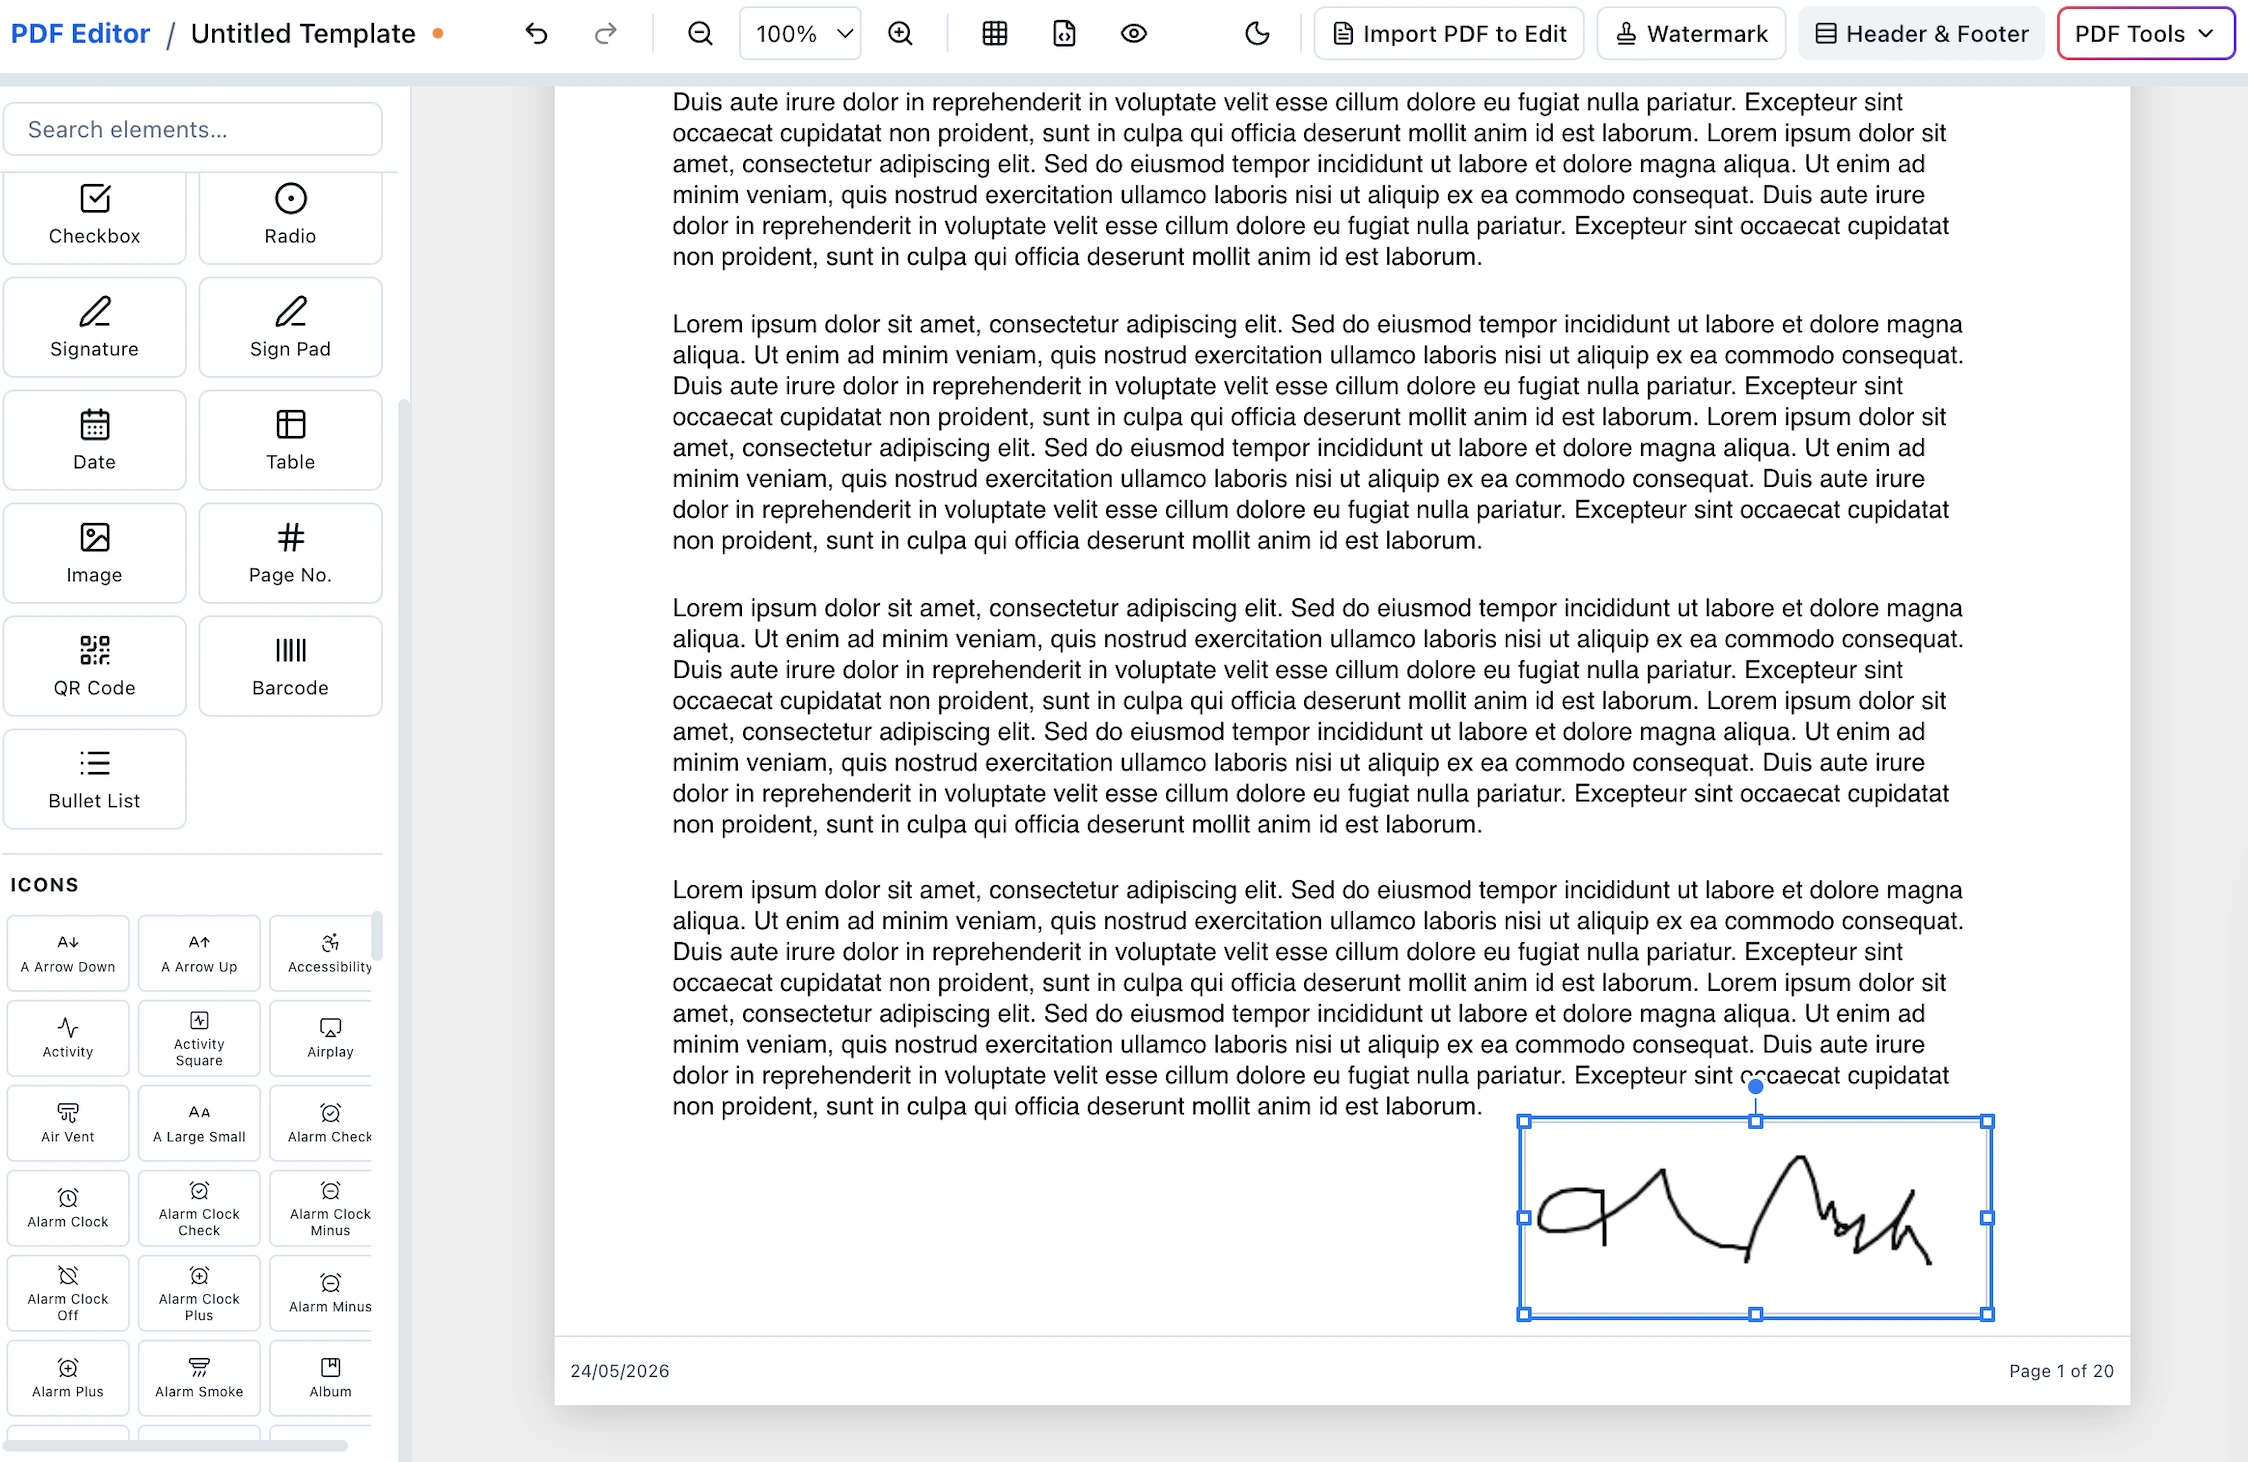The width and height of the screenshot is (2248, 1462).
Task: Select the Alarm Clock Plus icon
Action: [x=199, y=1293]
